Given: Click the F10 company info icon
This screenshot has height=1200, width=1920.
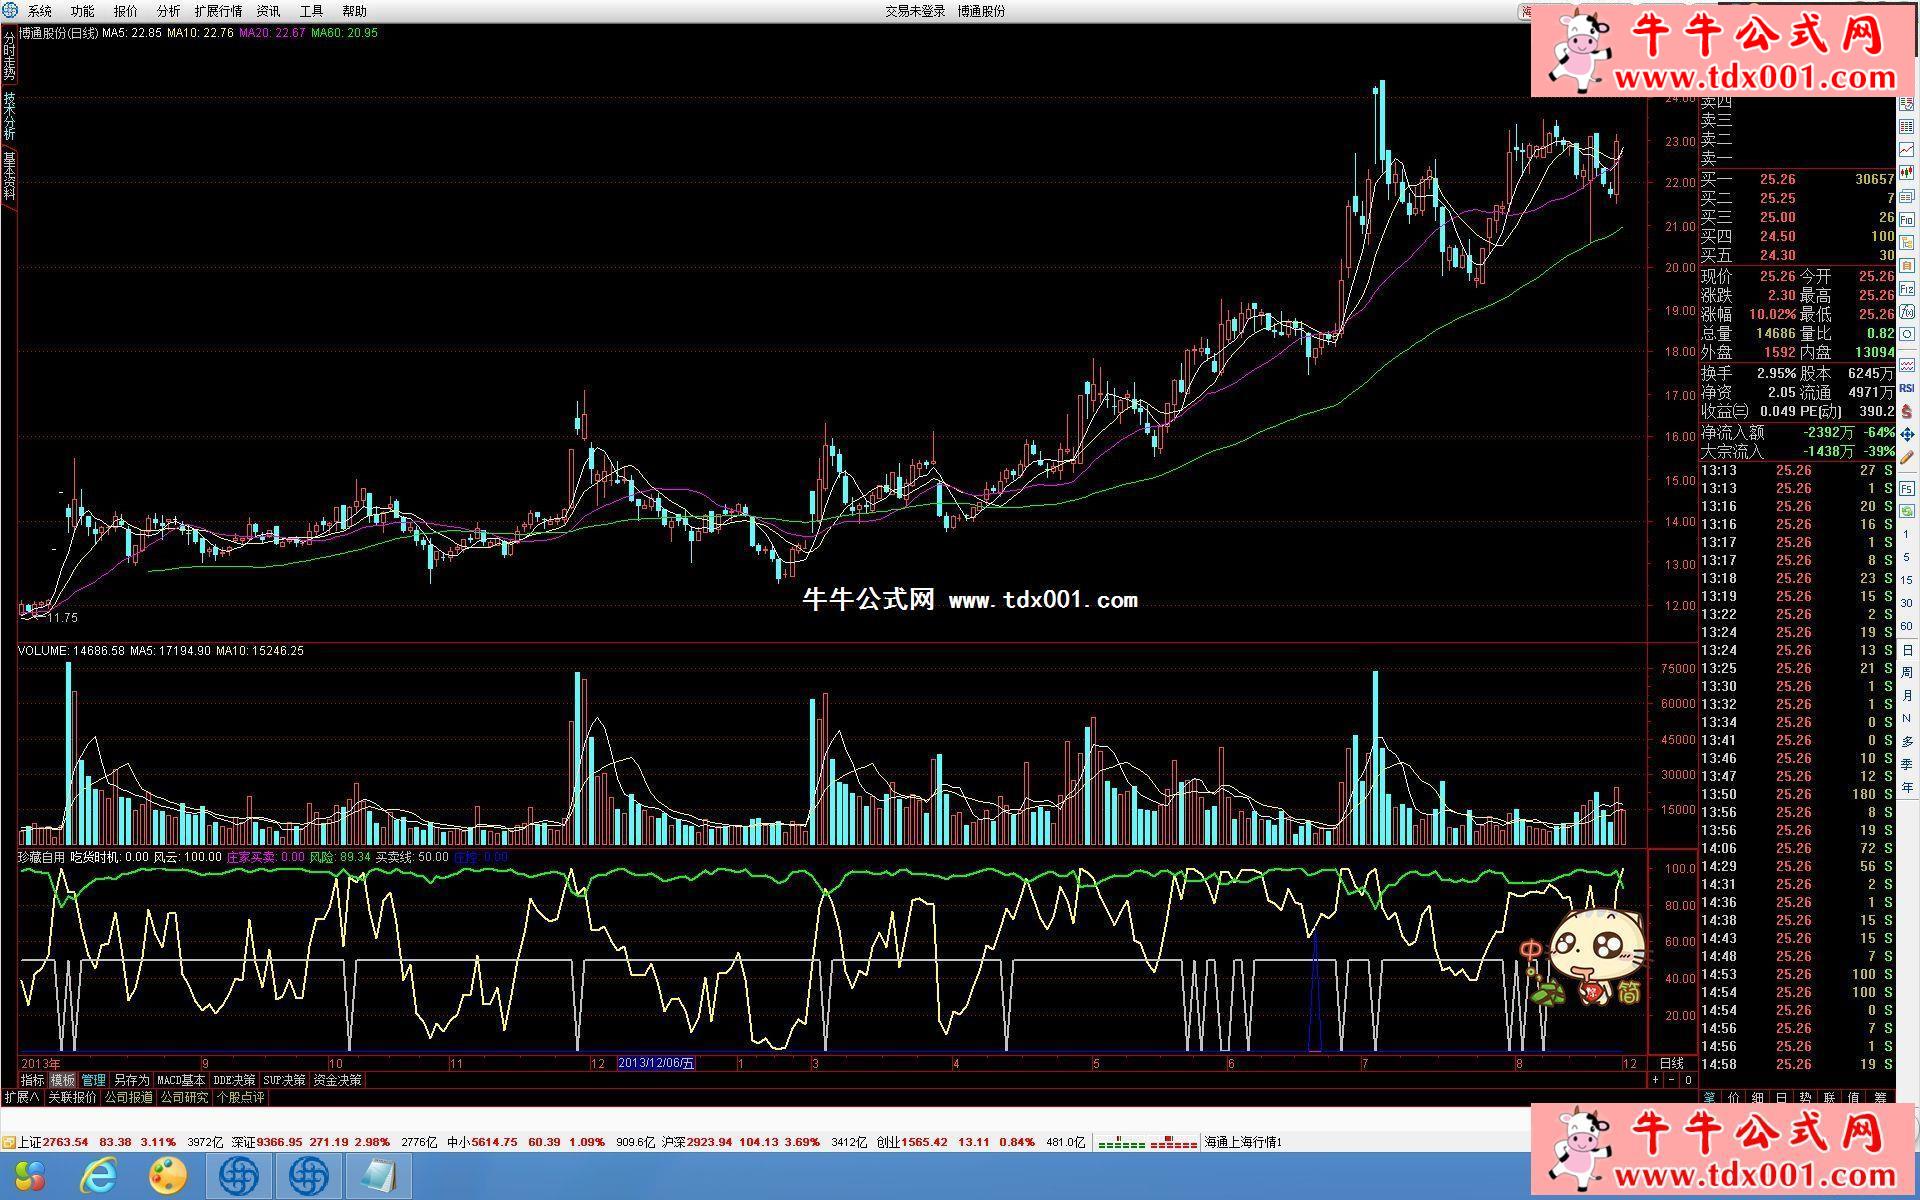Looking at the screenshot, I should tap(1907, 220).
